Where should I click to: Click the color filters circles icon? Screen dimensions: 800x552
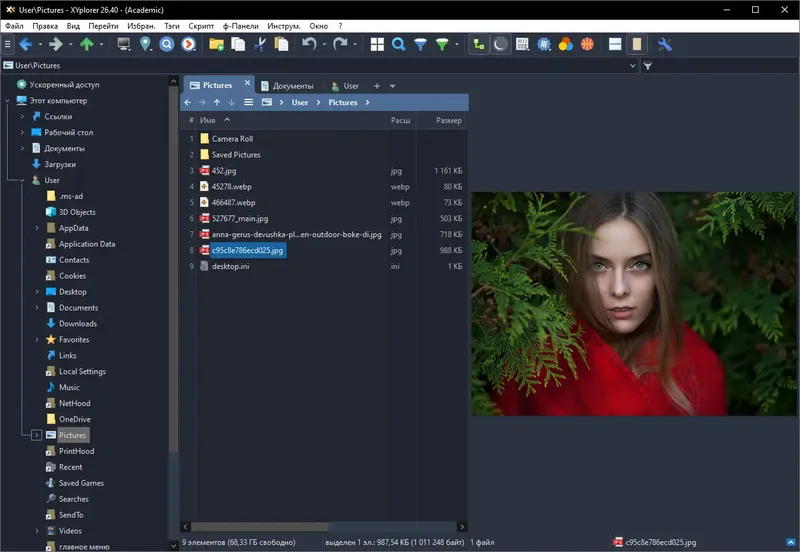(565, 44)
